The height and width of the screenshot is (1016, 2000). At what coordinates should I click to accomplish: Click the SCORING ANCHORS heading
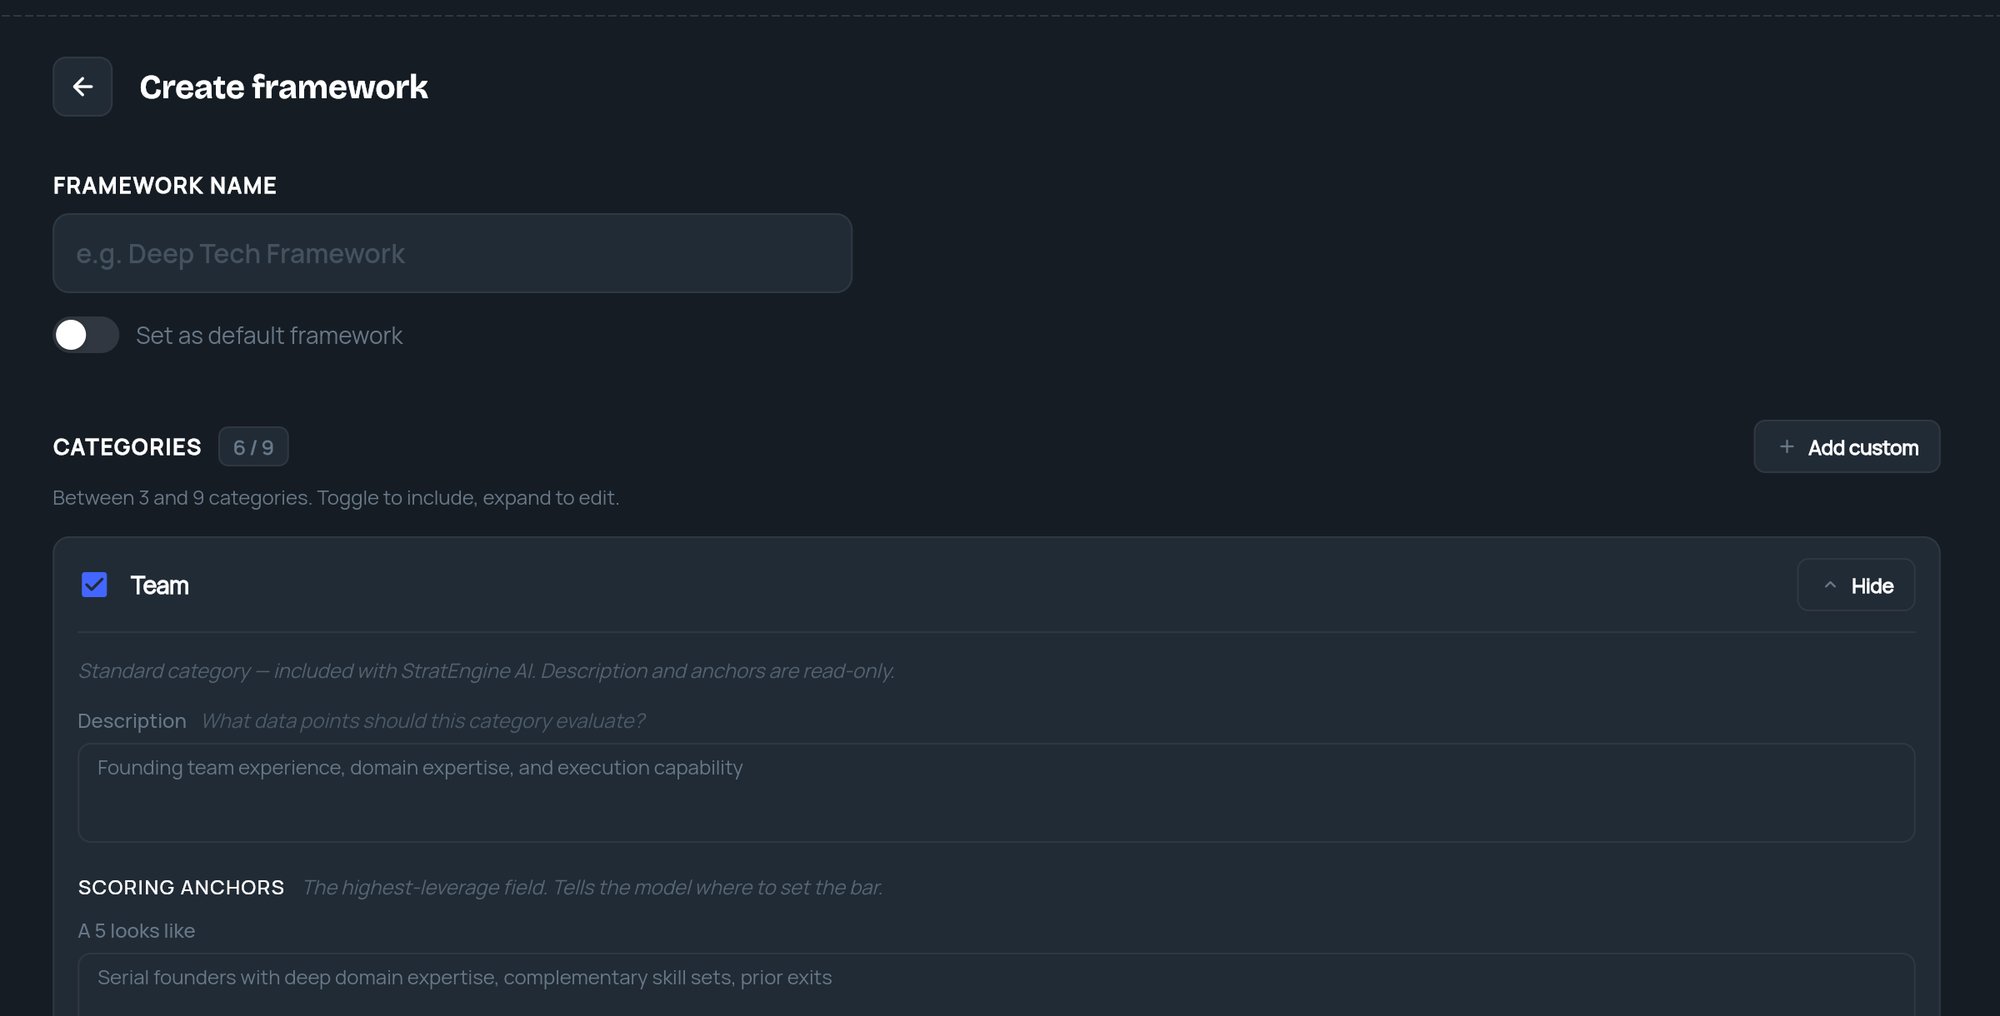click(x=181, y=888)
